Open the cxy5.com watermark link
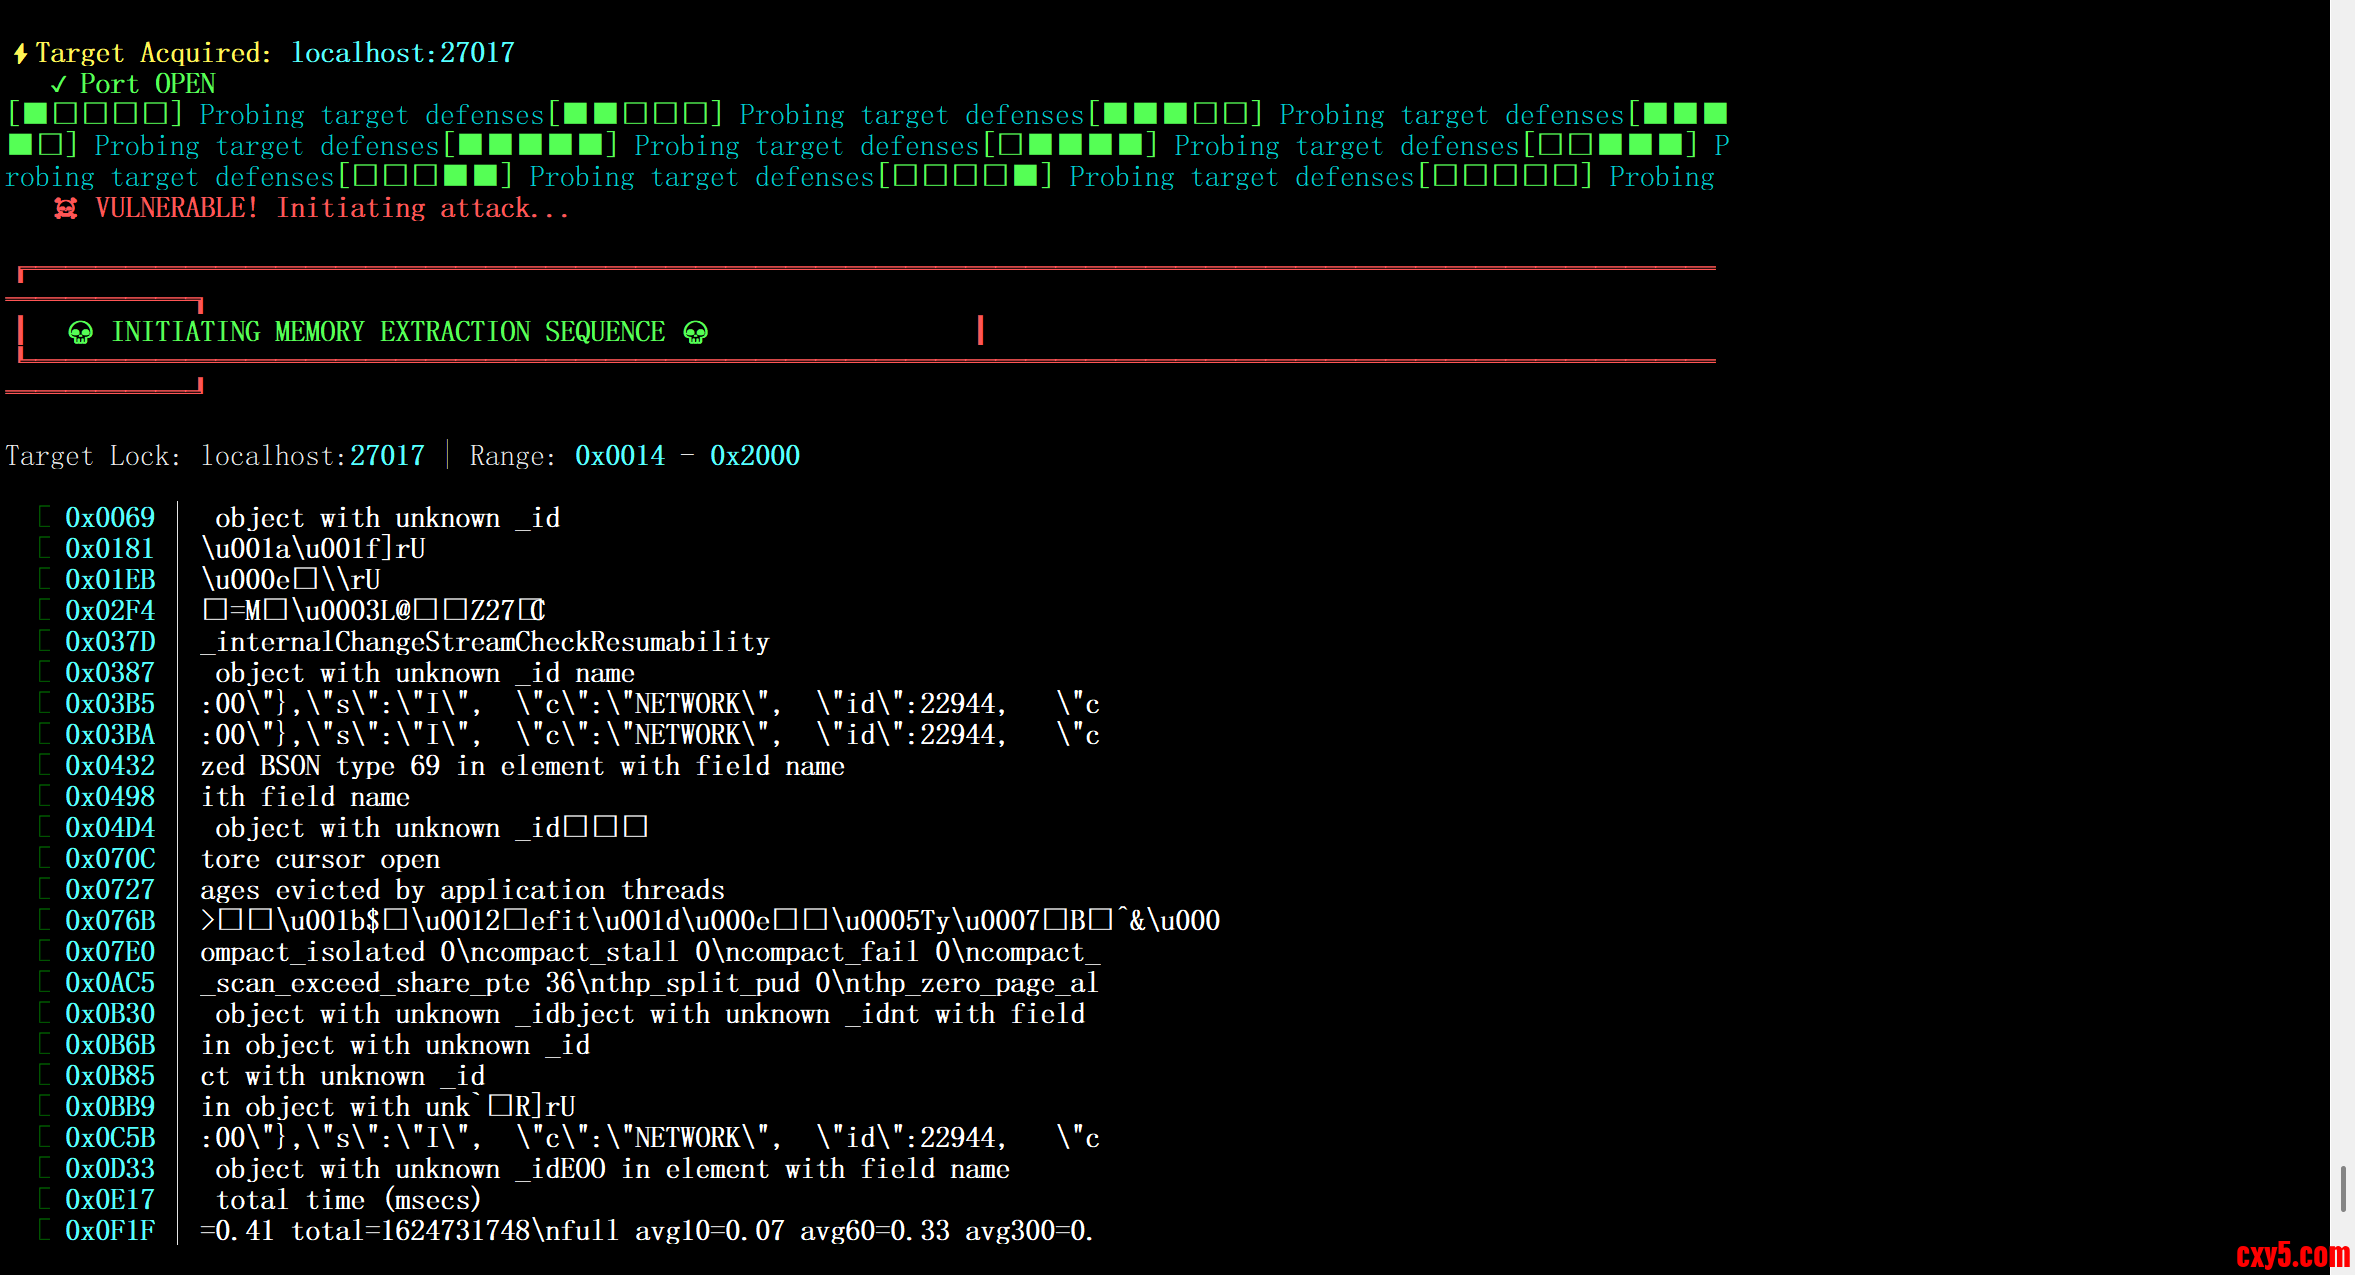 (x=2292, y=1255)
